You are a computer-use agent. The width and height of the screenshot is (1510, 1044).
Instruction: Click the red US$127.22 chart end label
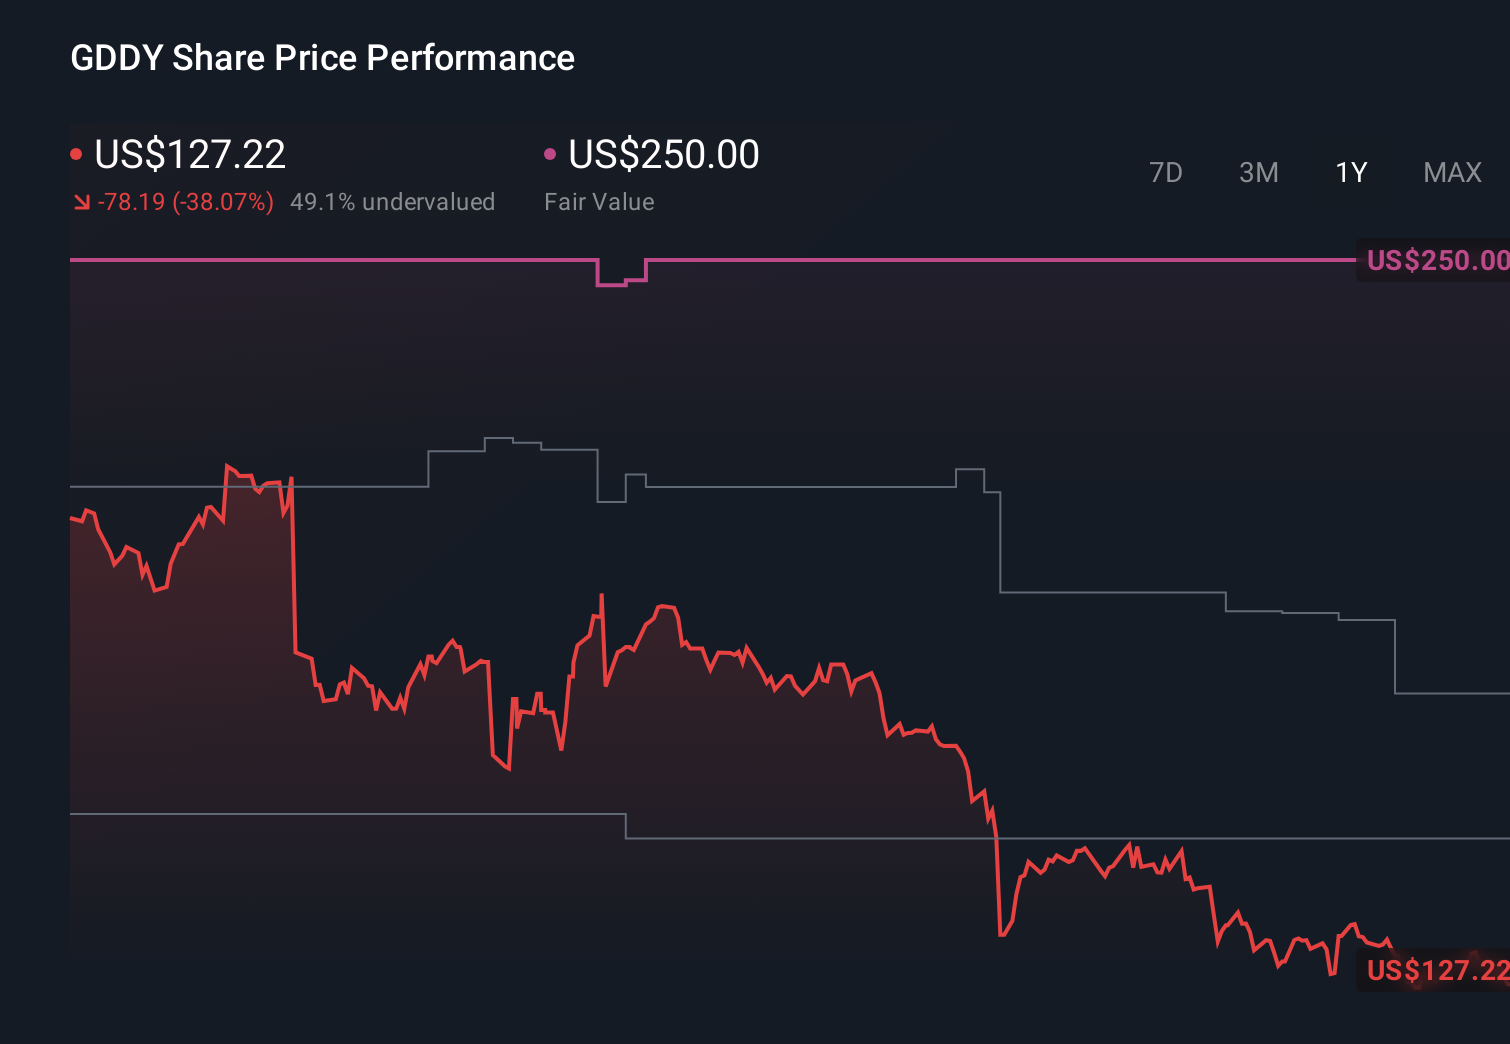click(1436, 970)
